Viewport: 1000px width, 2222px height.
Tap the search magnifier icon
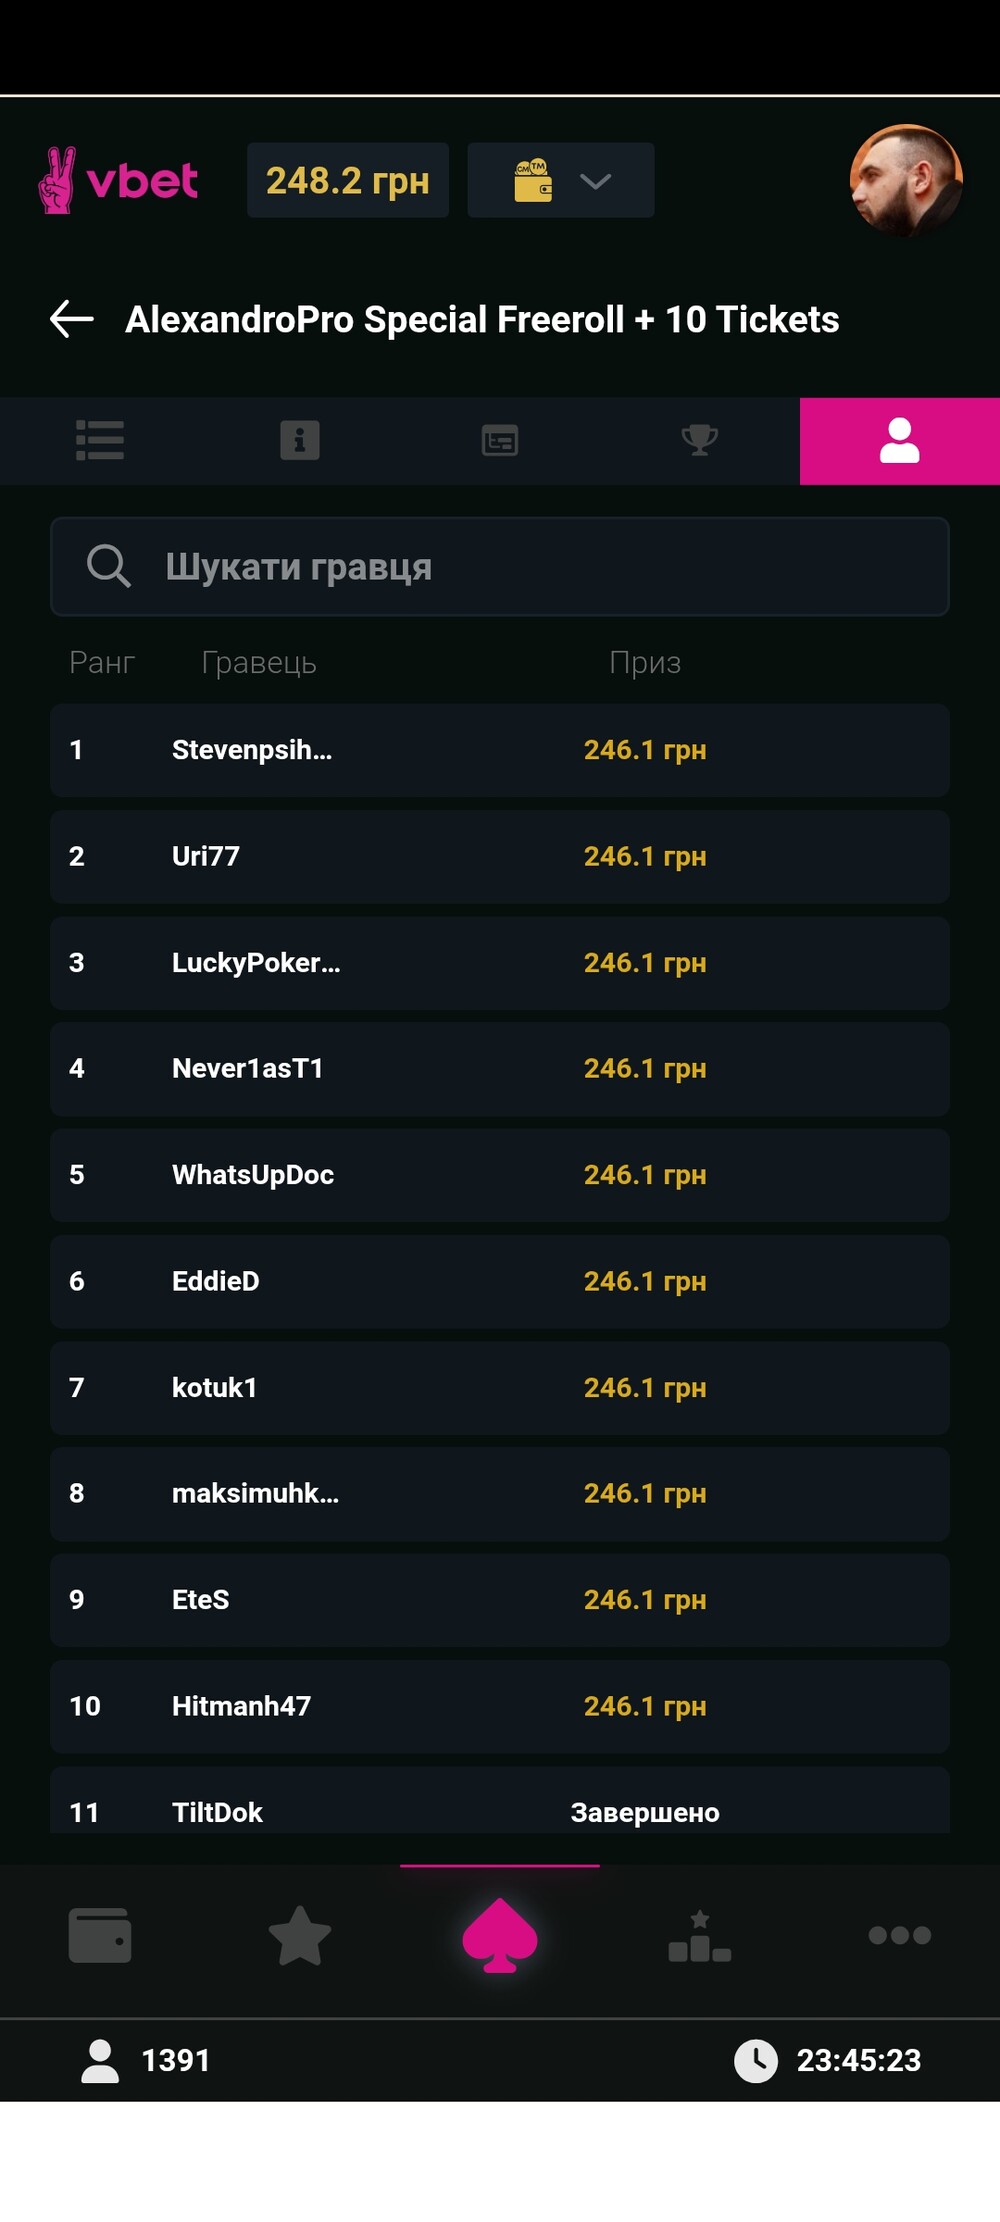click(108, 566)
